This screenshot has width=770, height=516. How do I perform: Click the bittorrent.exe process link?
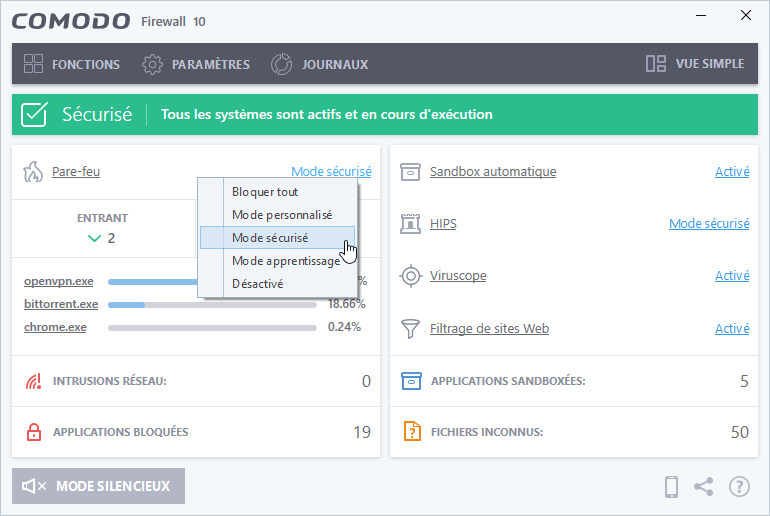point(61,304)
